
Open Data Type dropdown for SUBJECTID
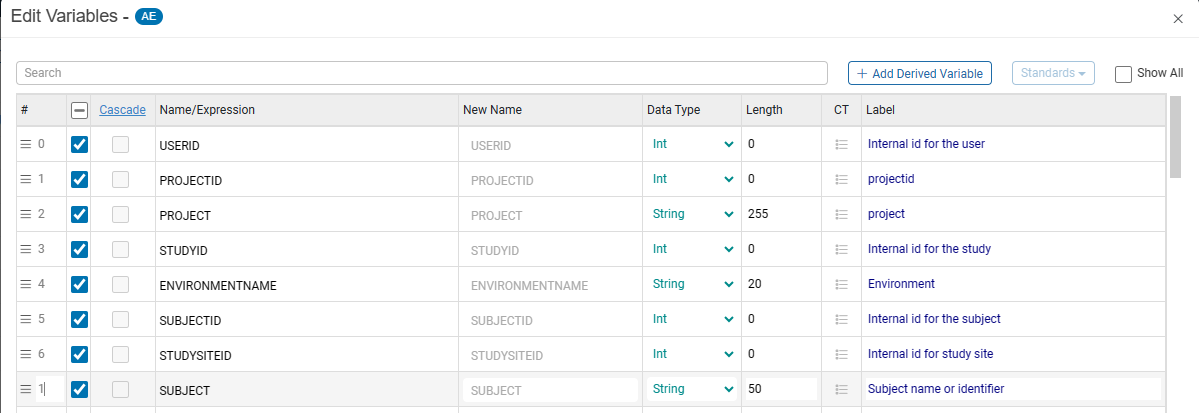(x=692, y=320)
